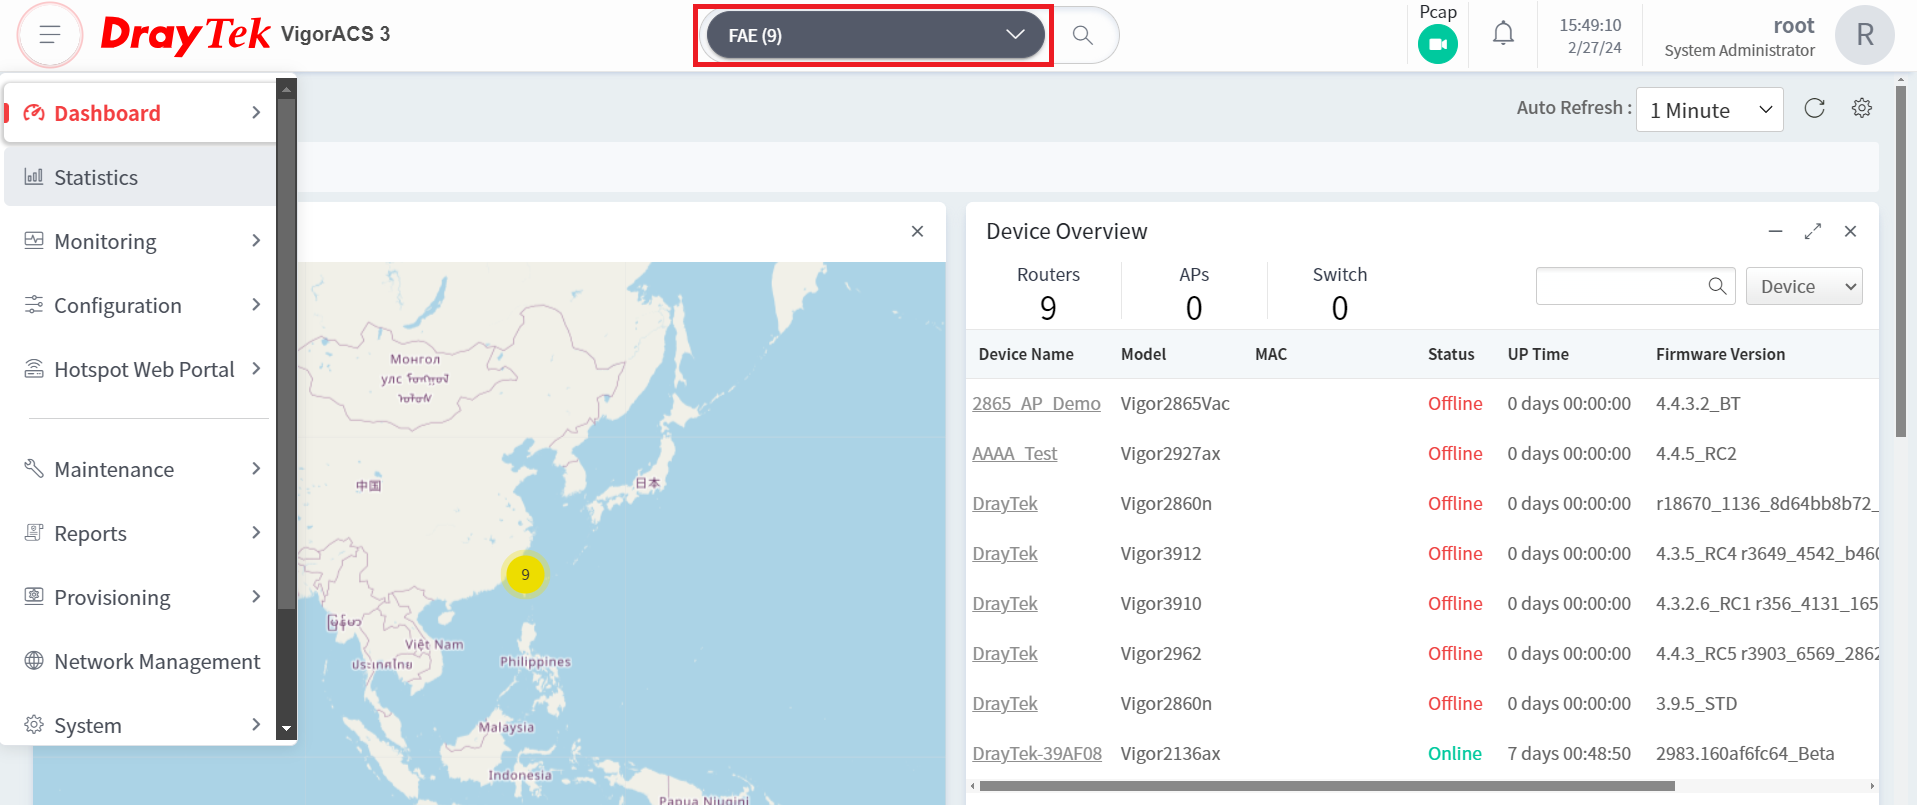1917x805 pixels.
Task: Minimize the Device Overview panel
Action: (1775, 231)
